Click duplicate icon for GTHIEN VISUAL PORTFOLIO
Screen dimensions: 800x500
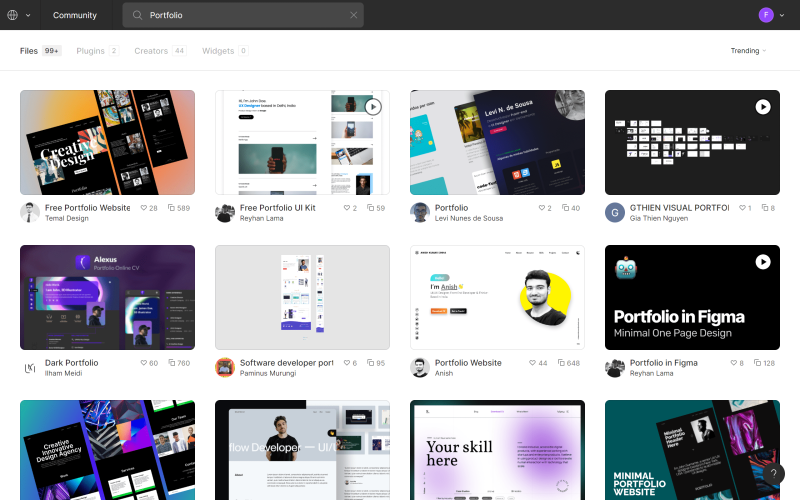[x=765, y=208]
